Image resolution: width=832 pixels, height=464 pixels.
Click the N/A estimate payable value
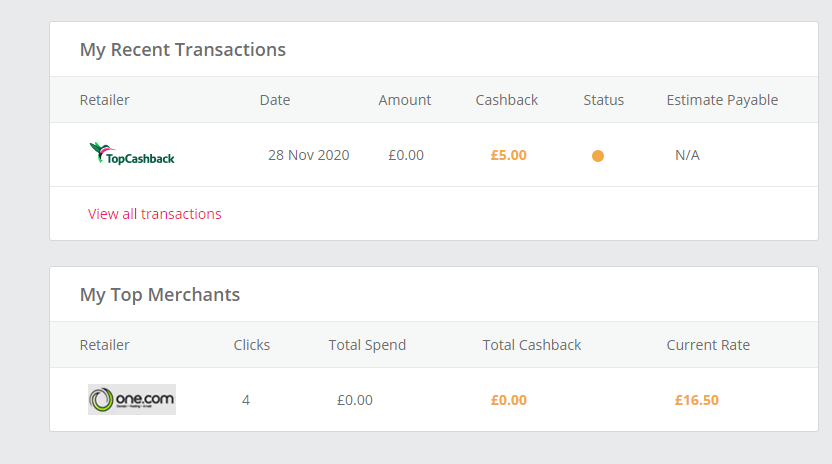[x=688, y=155]
